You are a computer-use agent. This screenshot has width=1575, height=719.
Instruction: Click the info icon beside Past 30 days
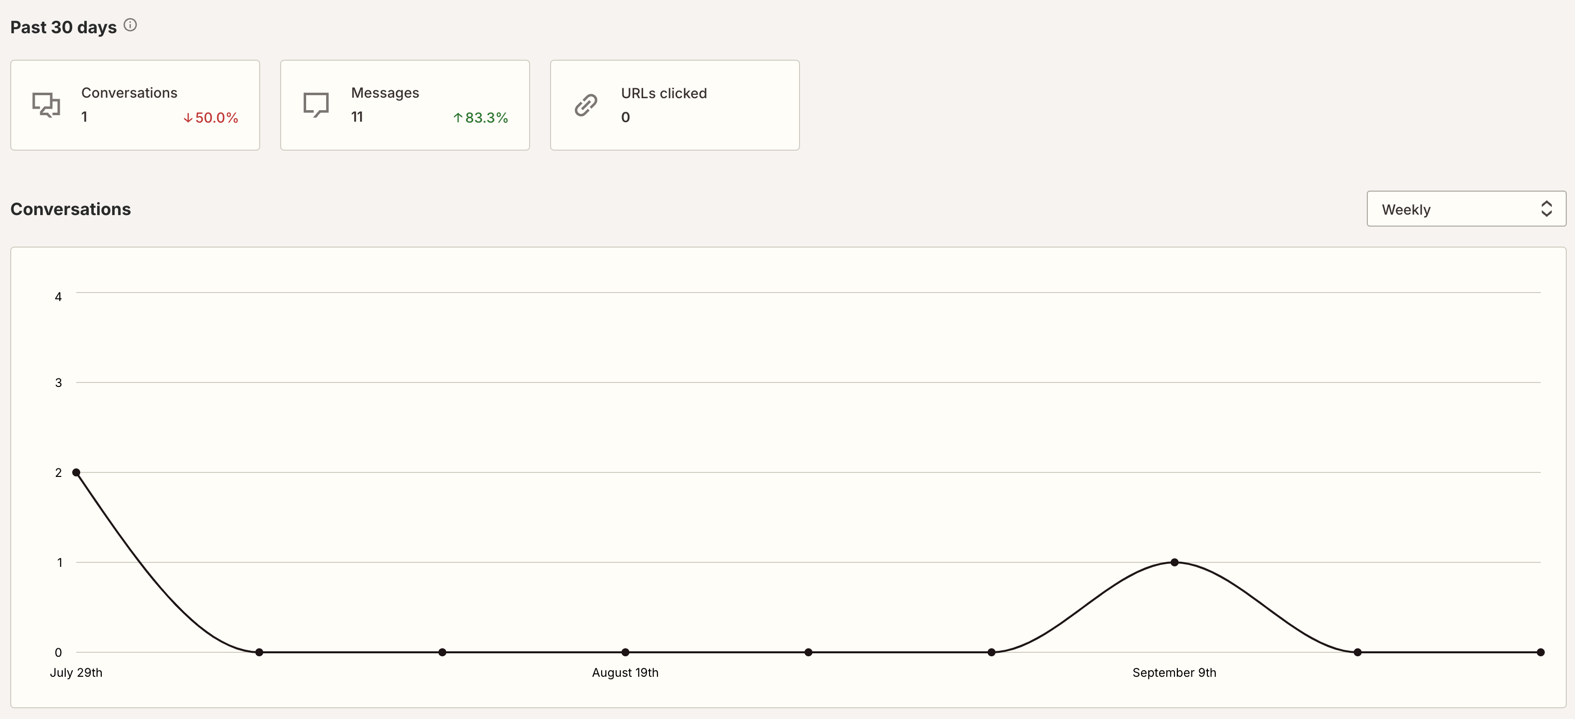pos(130,26)
